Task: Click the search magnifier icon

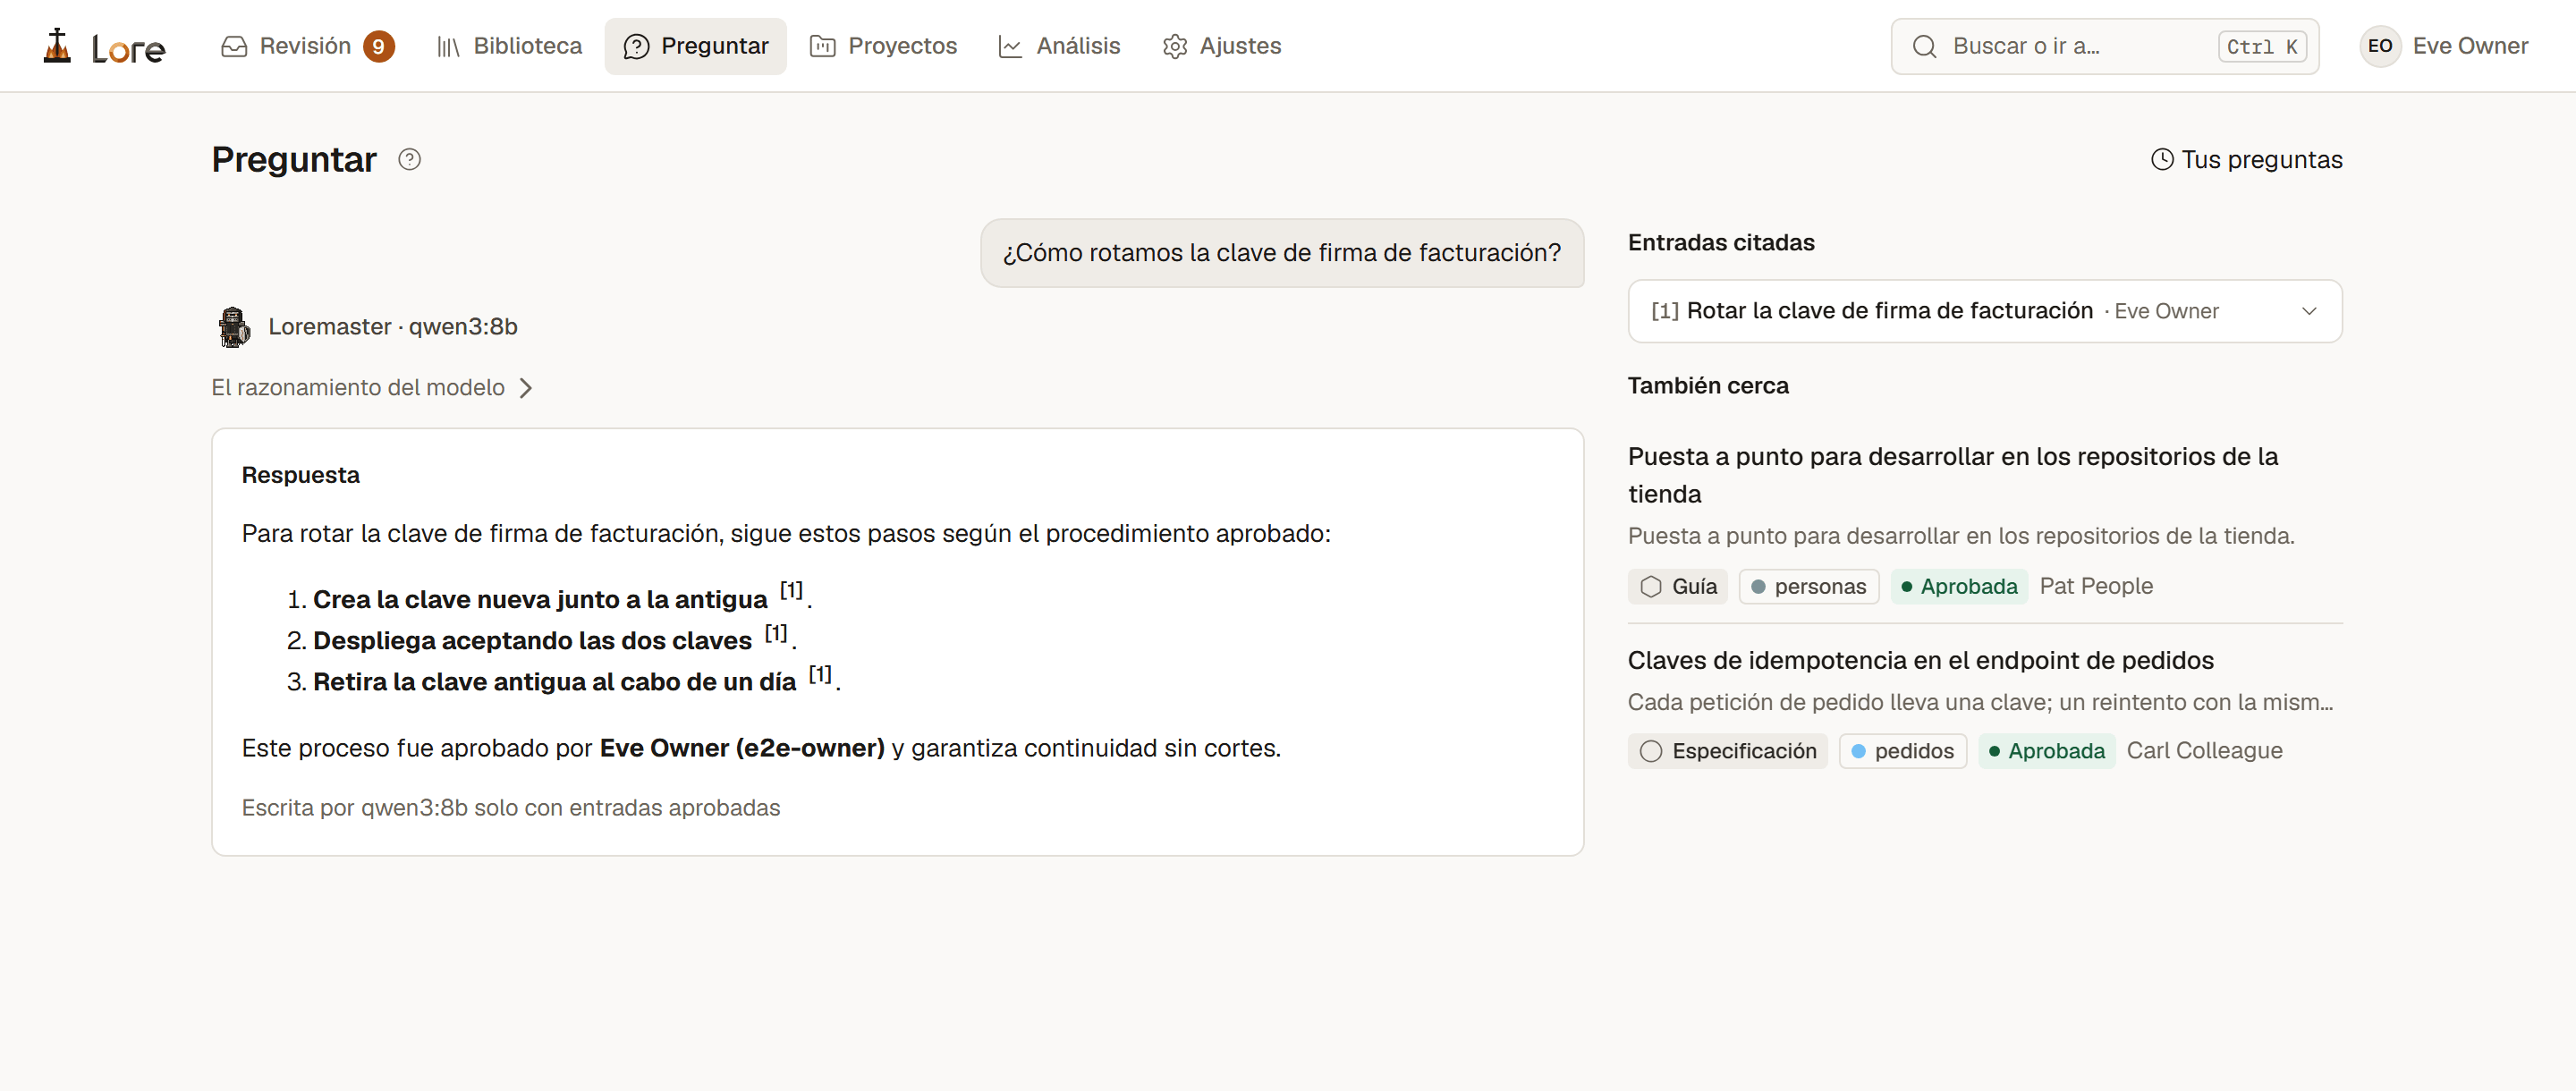Action: (x=1924, y=46)
